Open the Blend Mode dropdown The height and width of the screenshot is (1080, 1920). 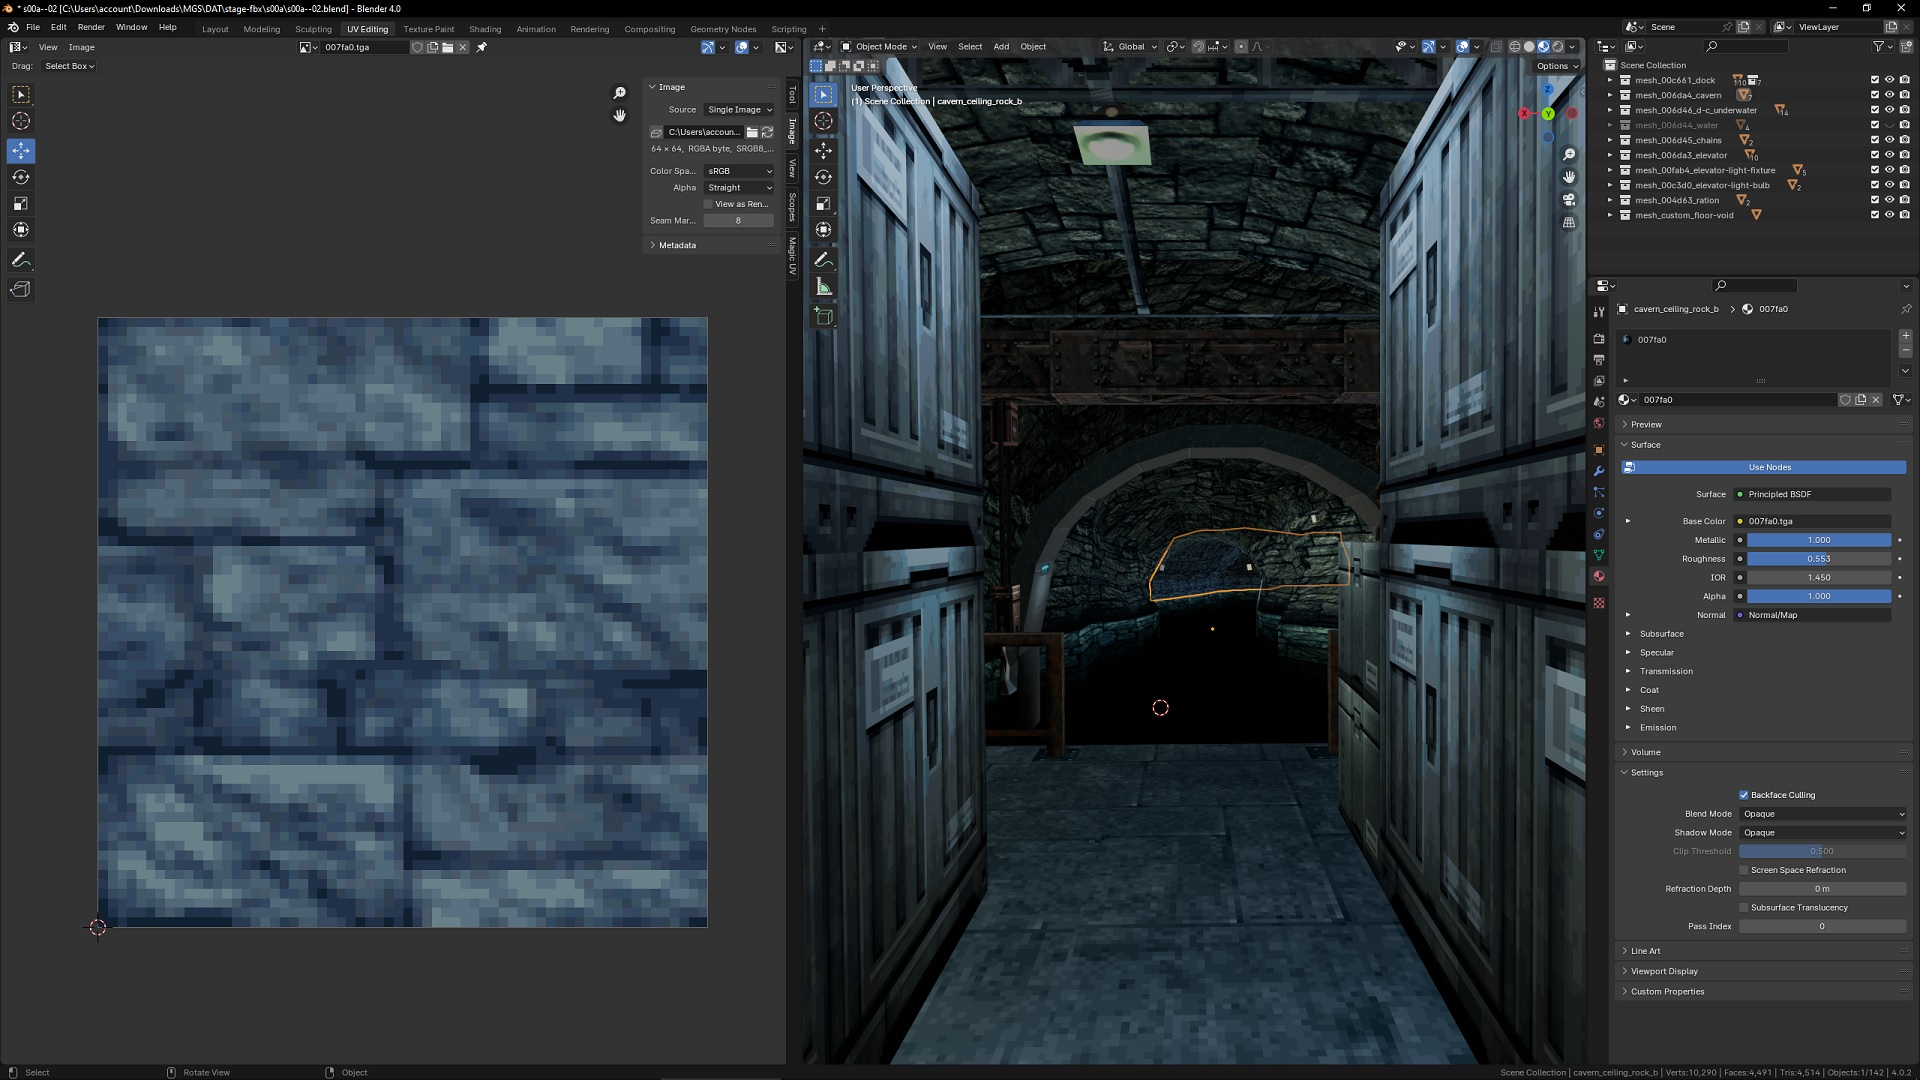[x=1823, y=814]
